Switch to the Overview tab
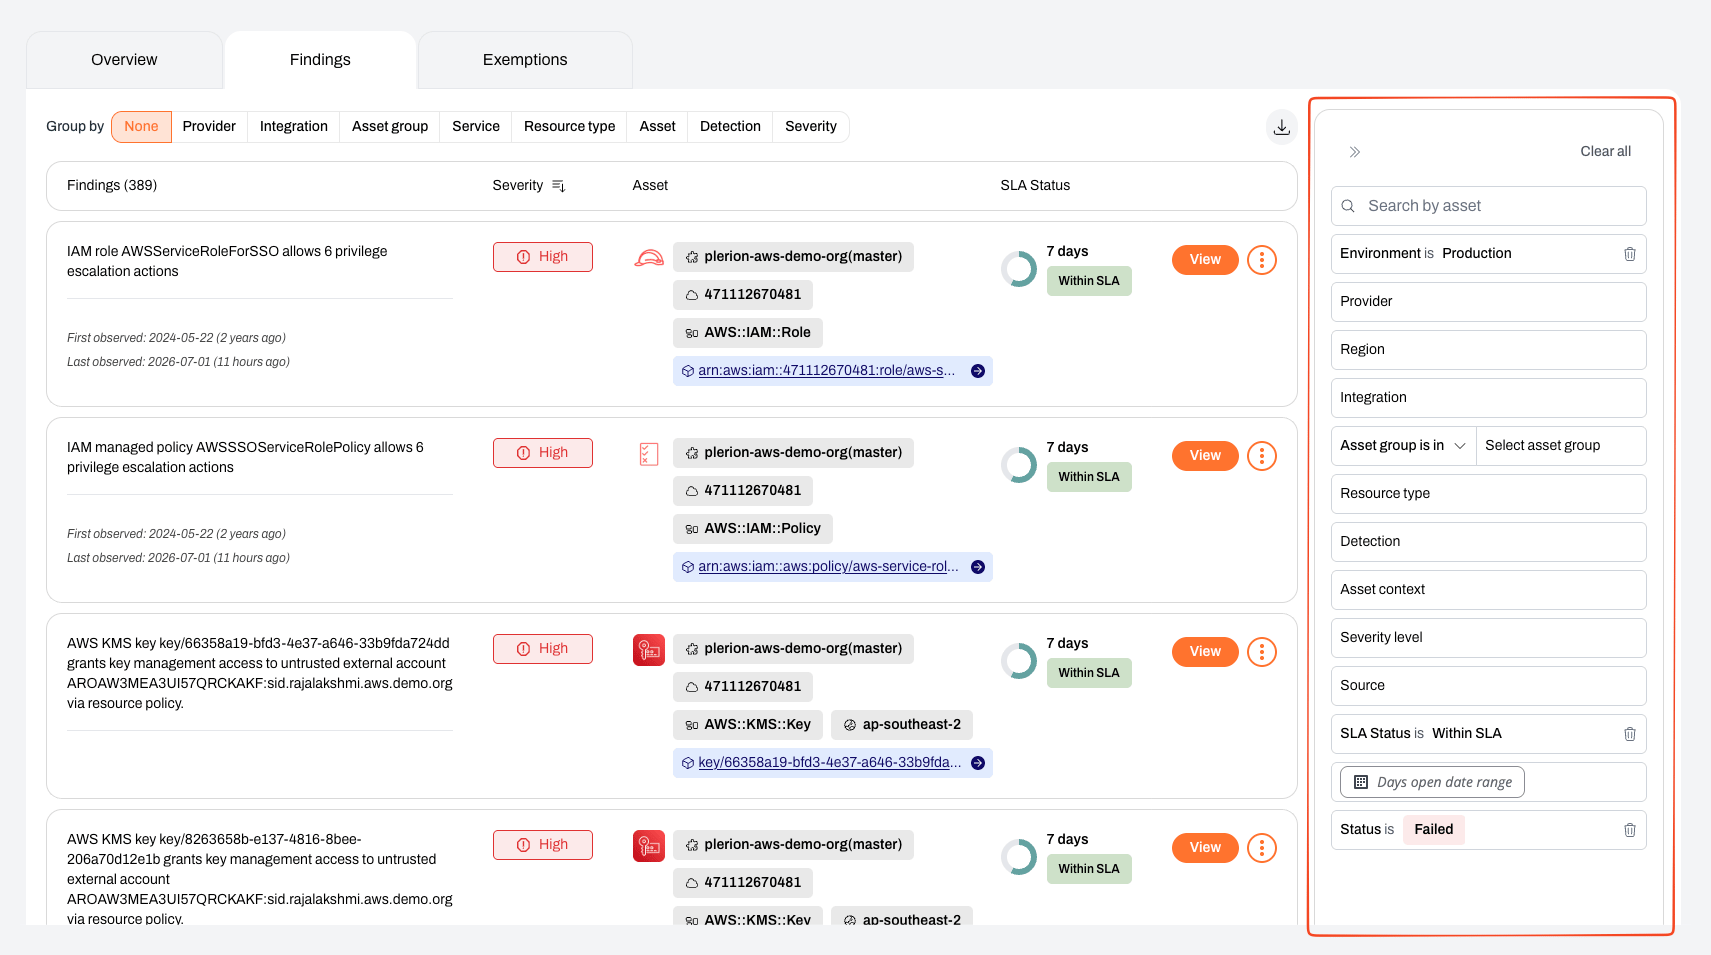Screen dimensions: 1711x955 coord(124,60)
